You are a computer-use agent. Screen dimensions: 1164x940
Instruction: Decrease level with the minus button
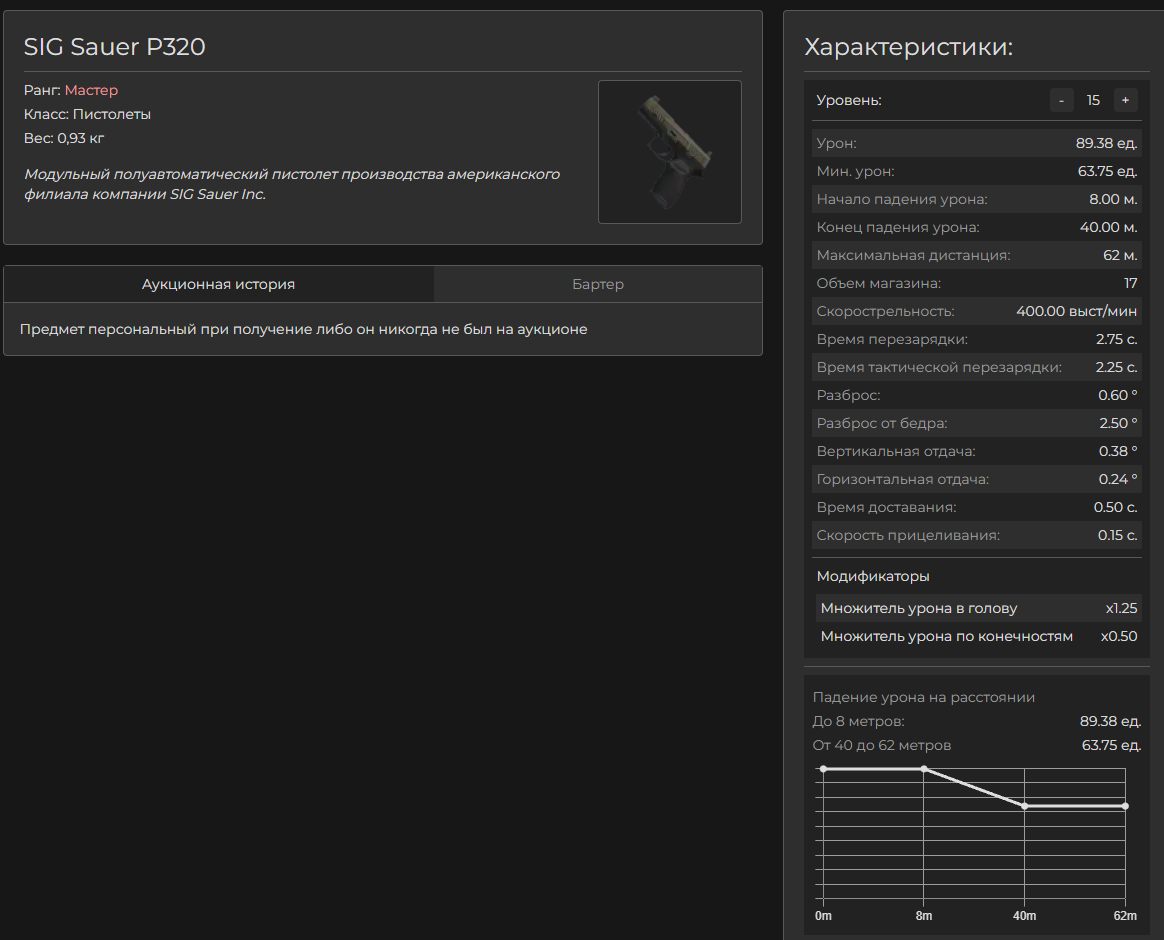[x=1062, y=100]
